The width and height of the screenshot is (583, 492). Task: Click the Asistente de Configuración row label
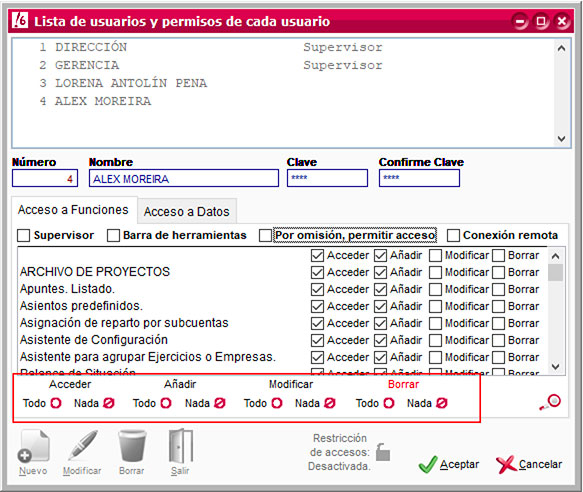pyautogui.click(x=94, y=340)
